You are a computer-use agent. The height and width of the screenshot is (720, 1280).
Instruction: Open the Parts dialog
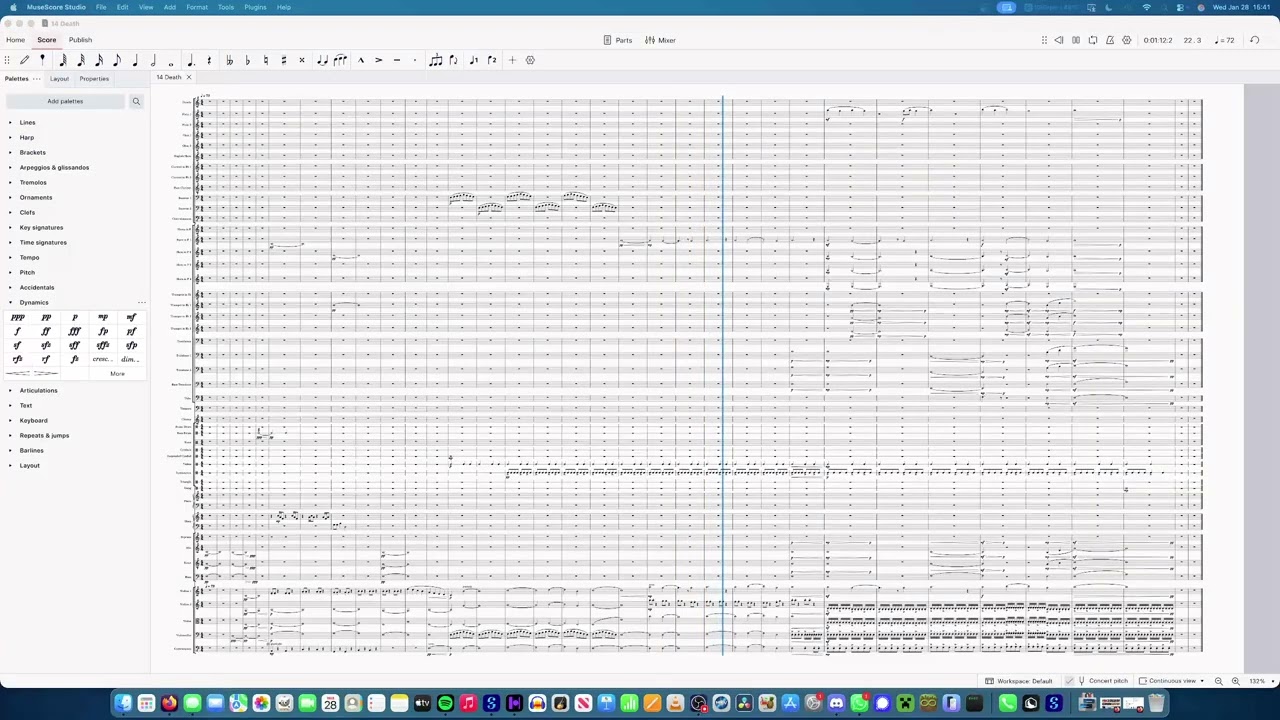click(x=618, y=40)
